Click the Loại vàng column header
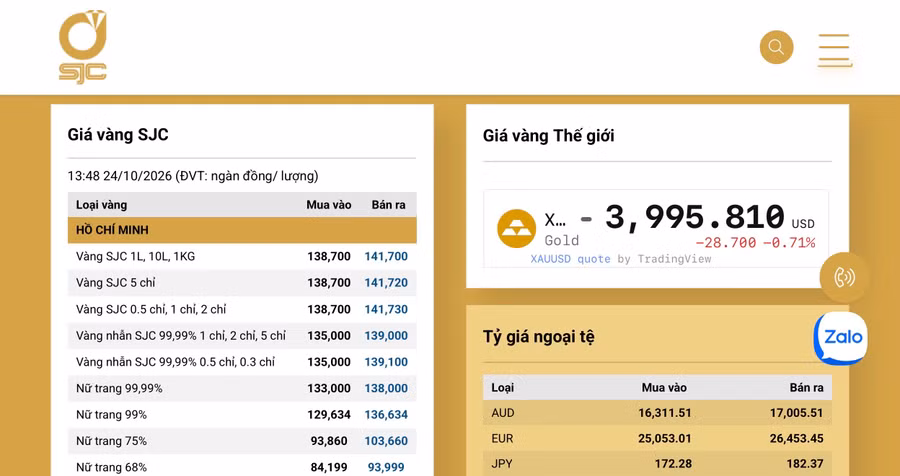The height and width of the screenshot is (476, 900). (x=102, y=205)
